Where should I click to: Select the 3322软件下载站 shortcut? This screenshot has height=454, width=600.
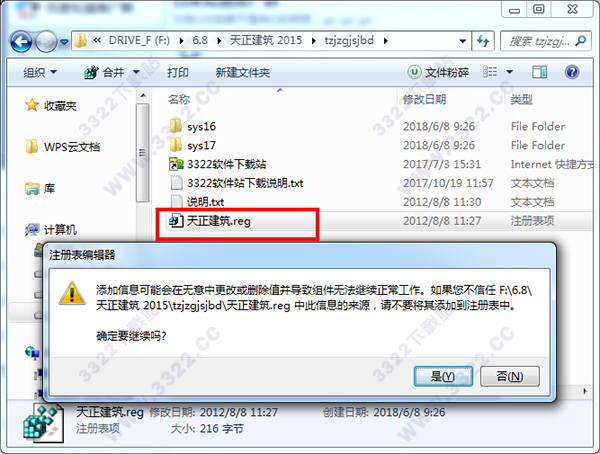pos(218,164)
